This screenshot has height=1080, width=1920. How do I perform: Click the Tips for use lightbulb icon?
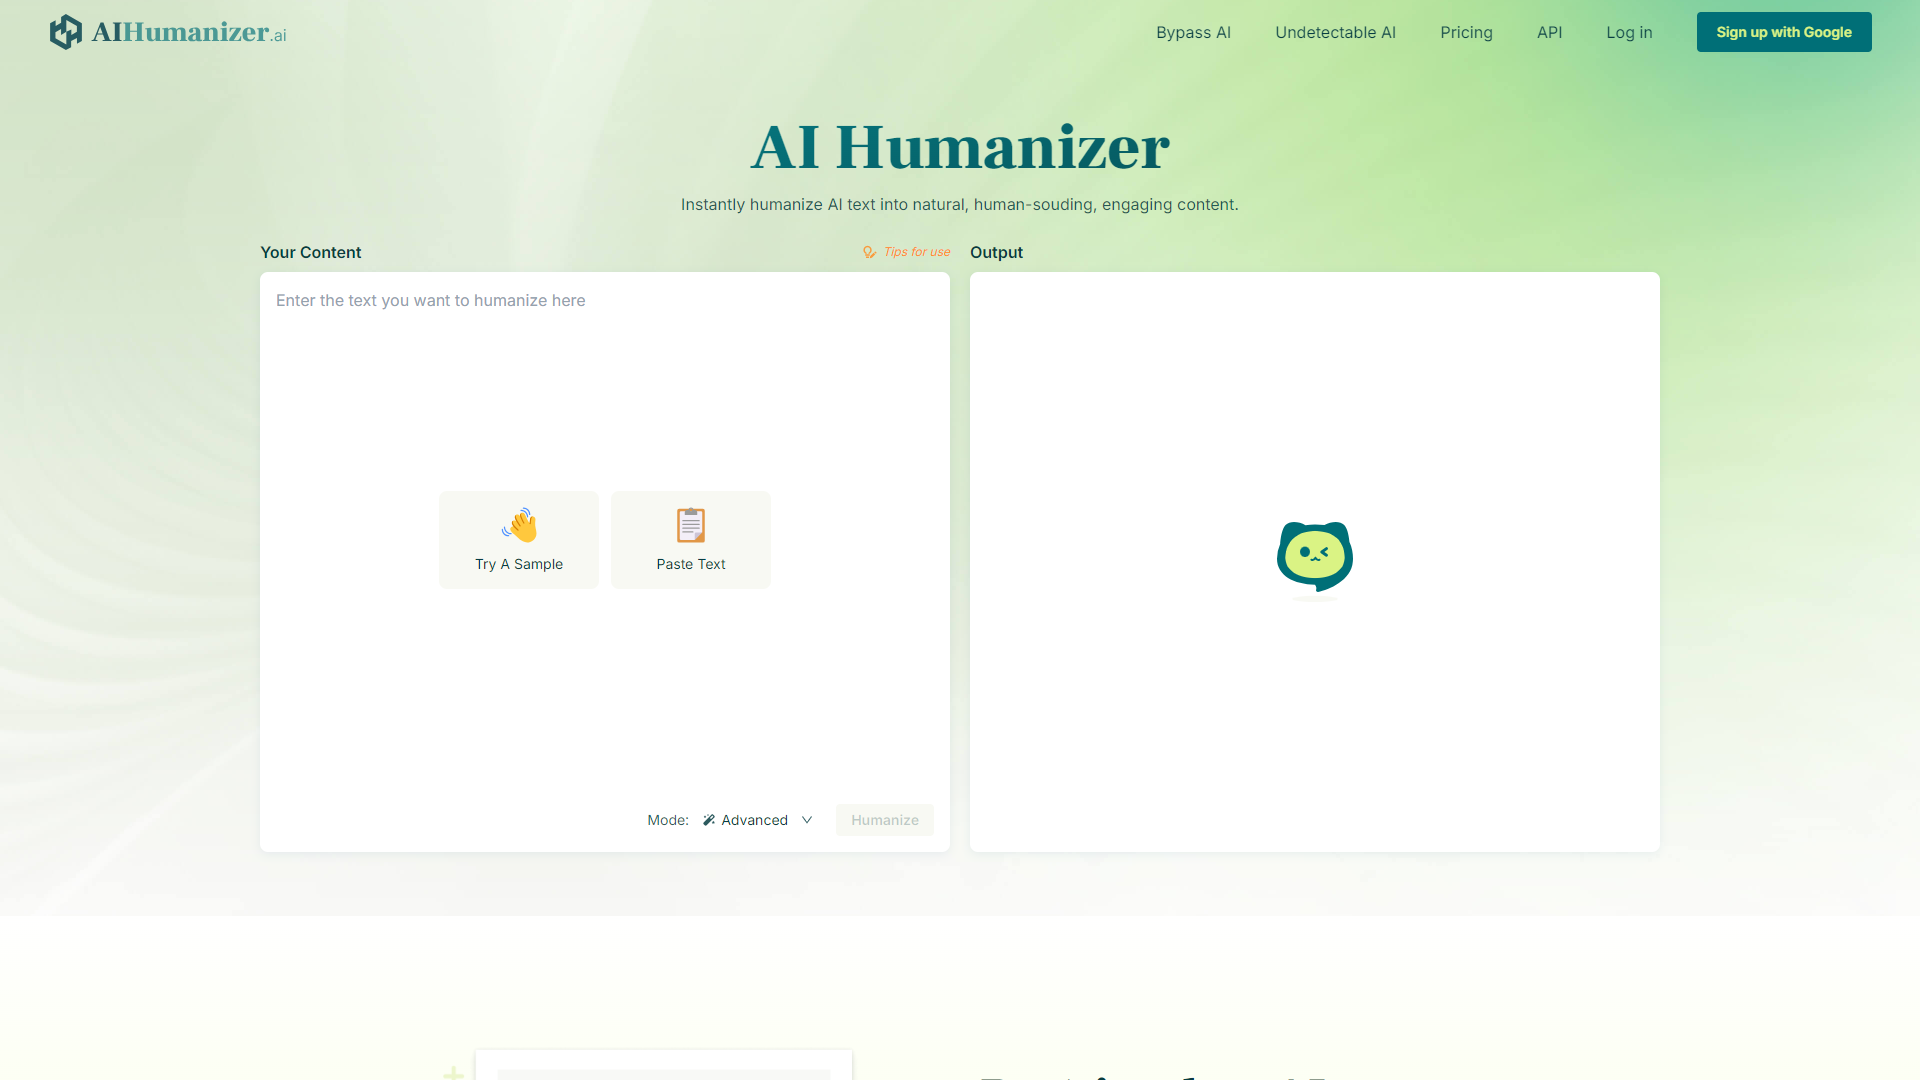coord(869,253)
